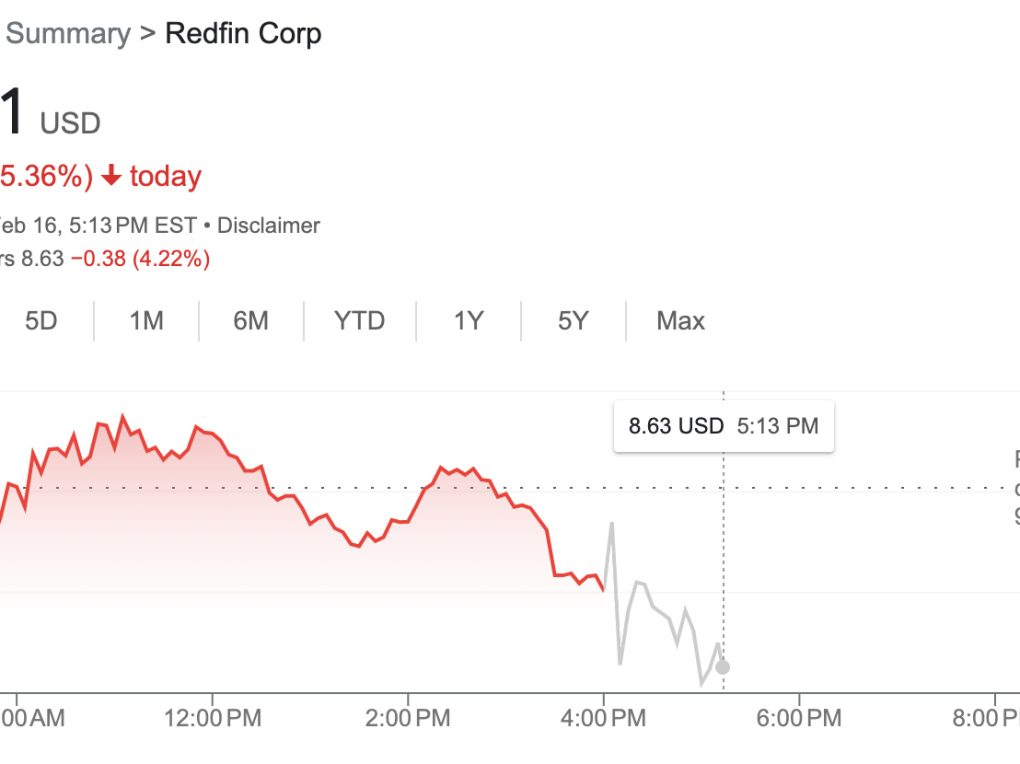Screen dimensions: 1020x764
Task: Switch chart to the 5D range
Action: (41, 321)
